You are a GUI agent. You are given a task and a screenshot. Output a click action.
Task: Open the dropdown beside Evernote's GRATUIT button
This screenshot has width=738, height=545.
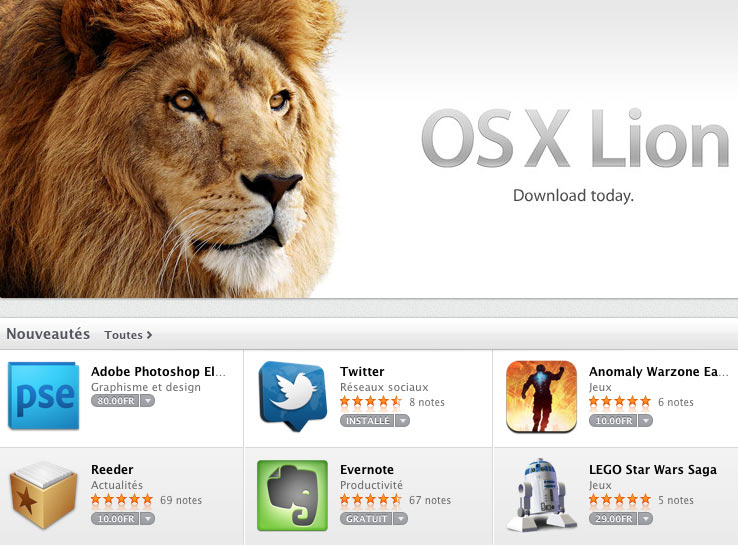tap(401, 519)
